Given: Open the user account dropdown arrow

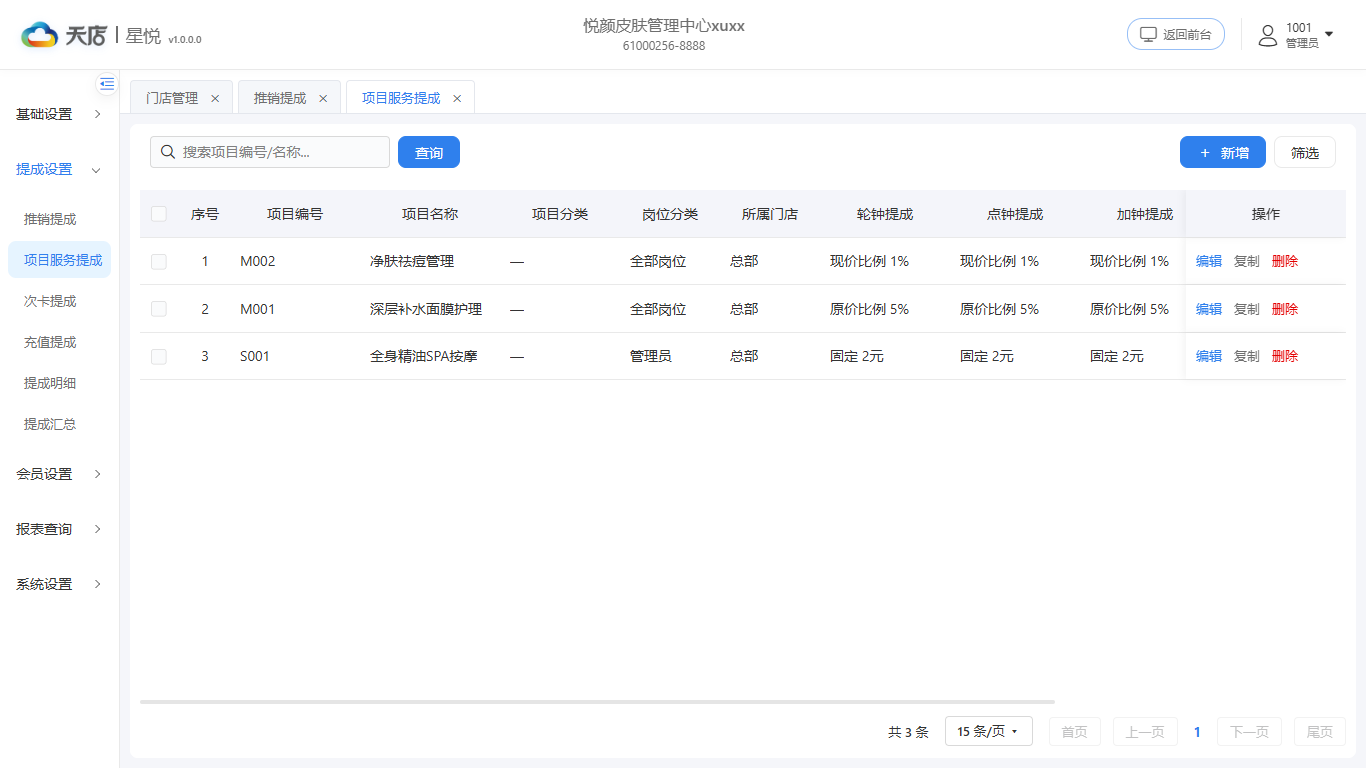Looking at the screenshot, I should click(x=1329, y=35).
